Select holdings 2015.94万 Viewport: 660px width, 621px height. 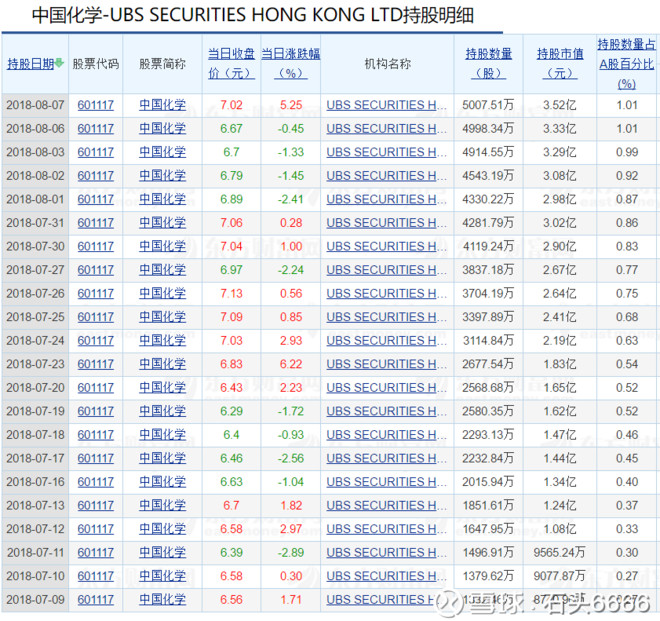pos(488,482)
